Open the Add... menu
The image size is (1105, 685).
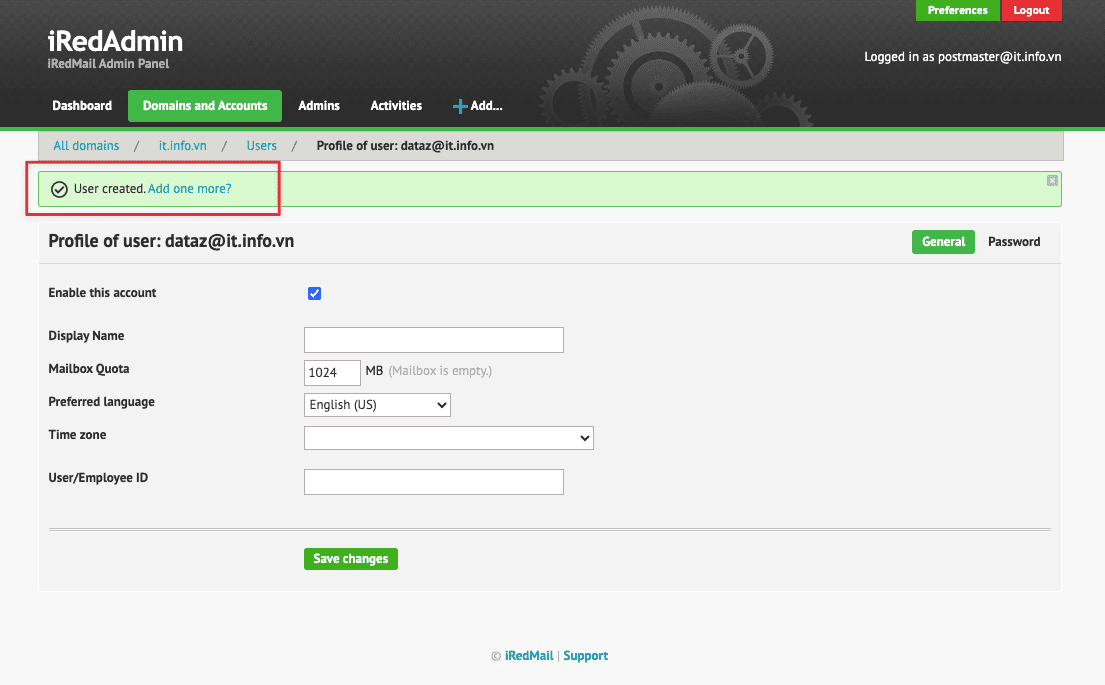pyautogui.click(x=477, y=106)
